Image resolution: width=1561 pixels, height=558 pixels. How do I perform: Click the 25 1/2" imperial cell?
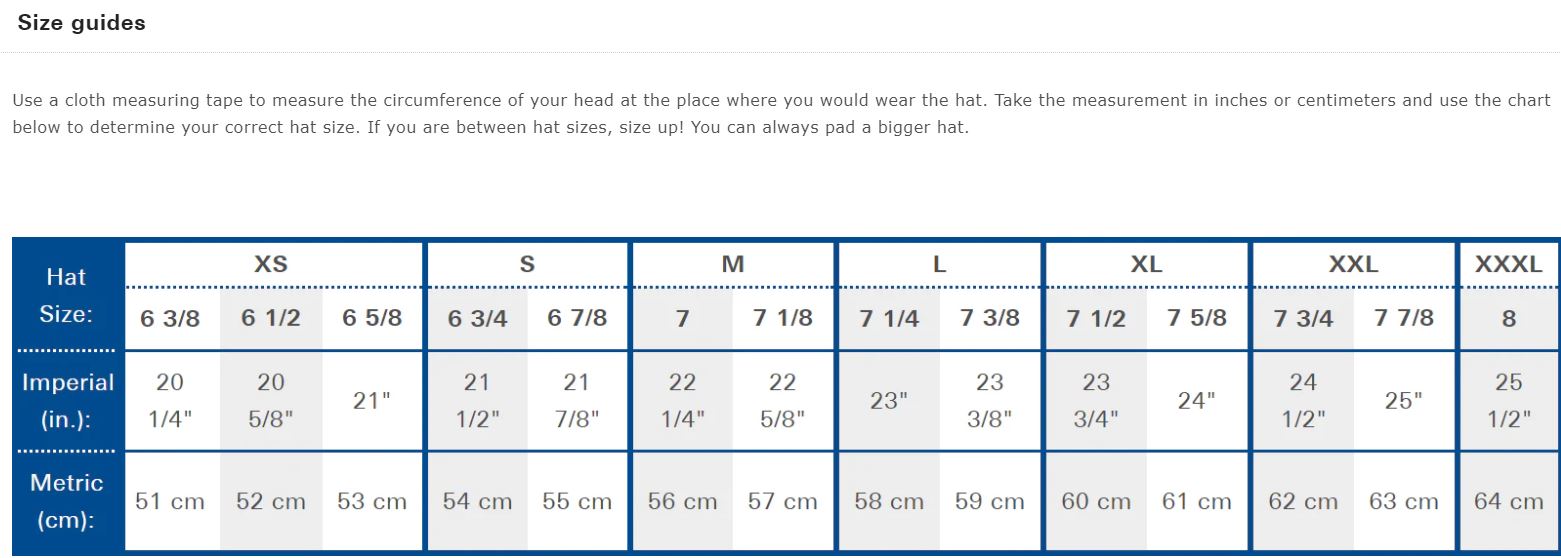pyautogui.click(x=1508, y=401)
